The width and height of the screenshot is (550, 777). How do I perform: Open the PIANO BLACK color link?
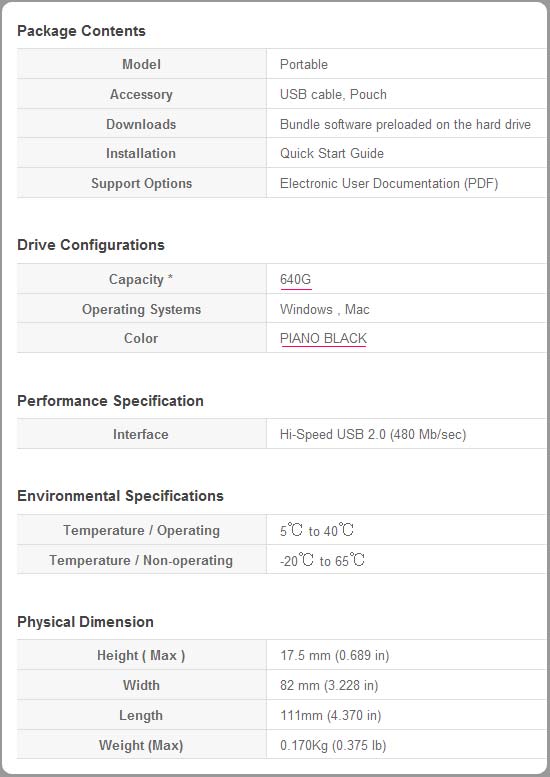point(323,338)
